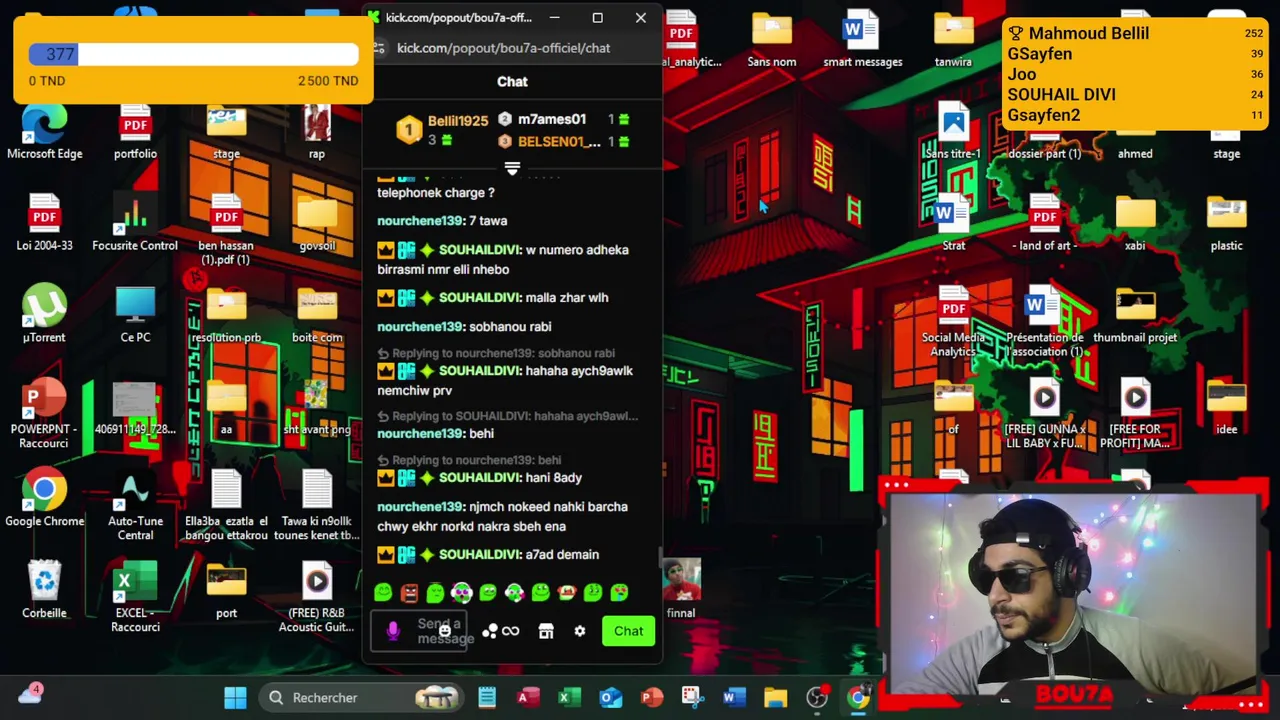The height and width of the screenshot is (720, 1280).
Task: Open EXCEL - Raccourci shortcut
Action: pyautogui.click(x=135, y=598)
